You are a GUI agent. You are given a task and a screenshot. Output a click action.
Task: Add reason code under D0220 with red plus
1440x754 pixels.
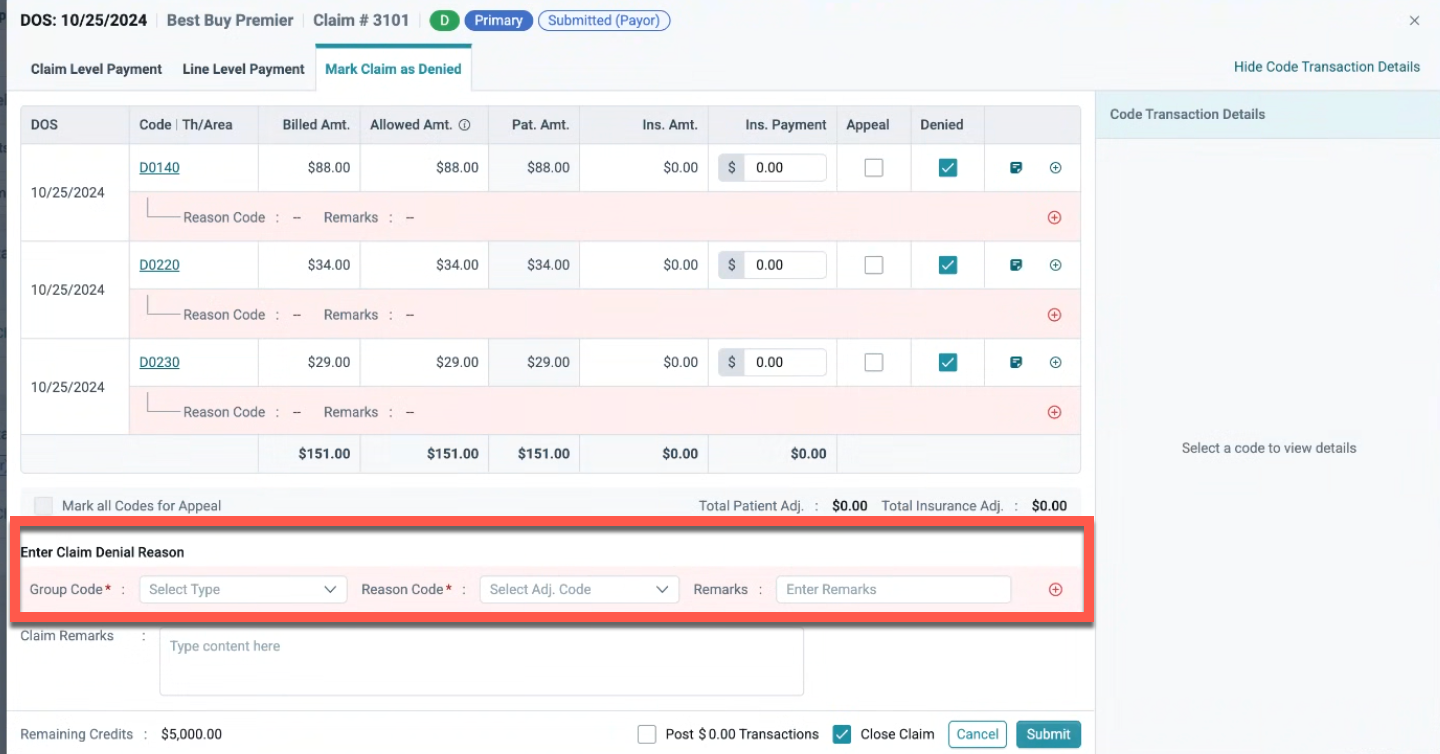[1054, 314]
